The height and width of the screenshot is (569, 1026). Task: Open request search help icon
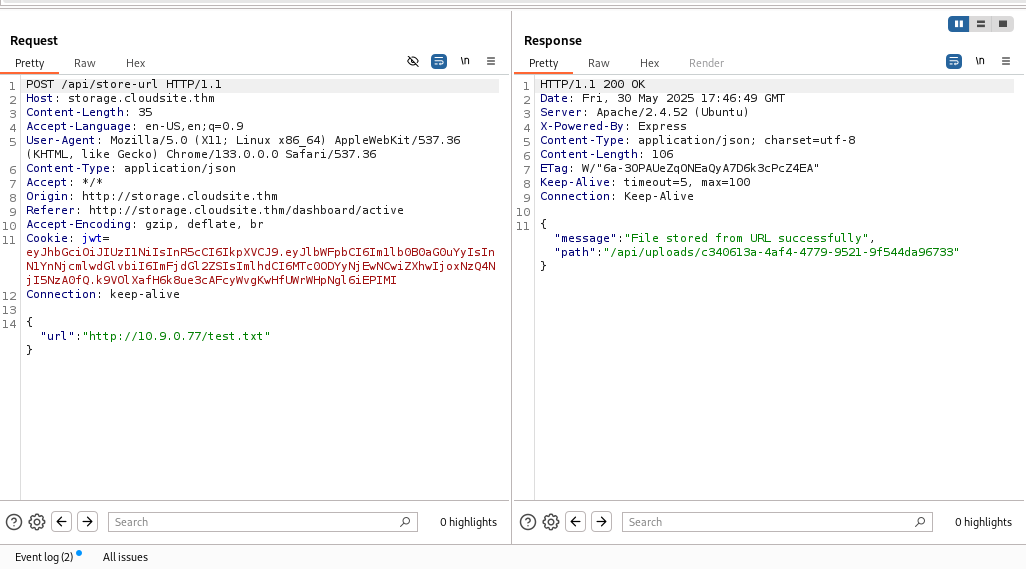tap(14, 521)
